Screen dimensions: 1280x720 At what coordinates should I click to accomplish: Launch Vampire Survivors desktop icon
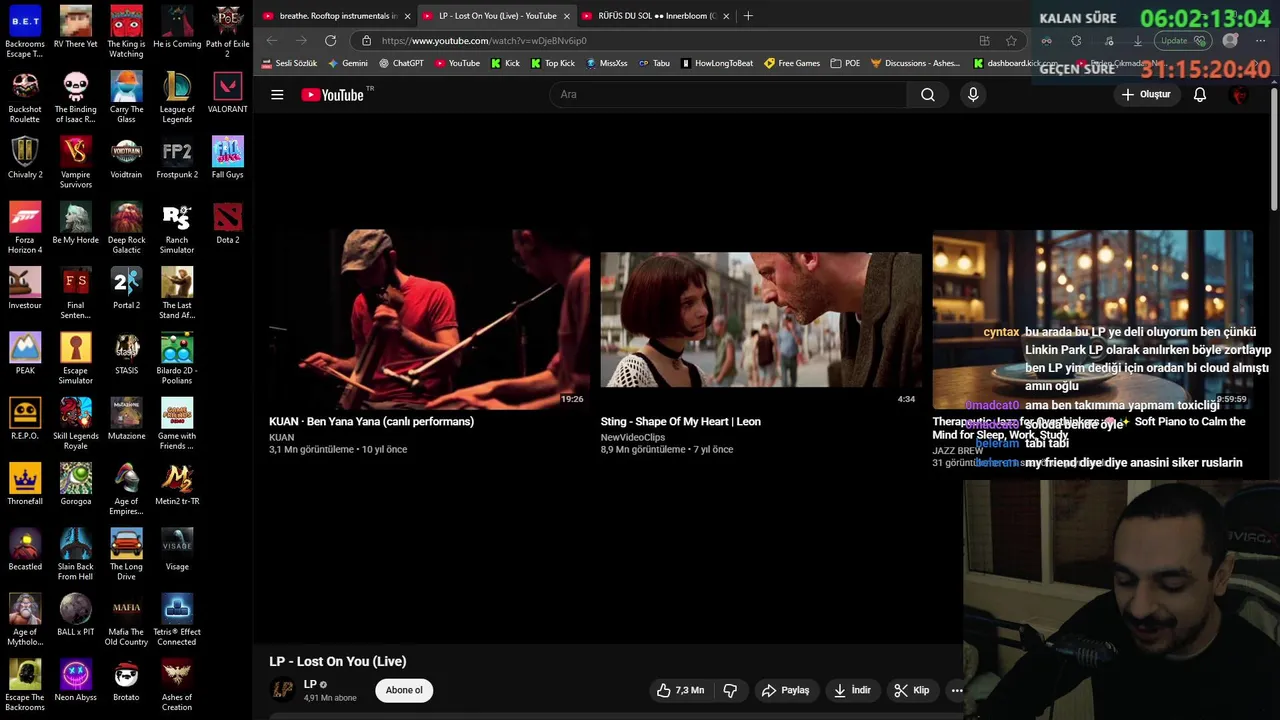[x=76, y=162]
